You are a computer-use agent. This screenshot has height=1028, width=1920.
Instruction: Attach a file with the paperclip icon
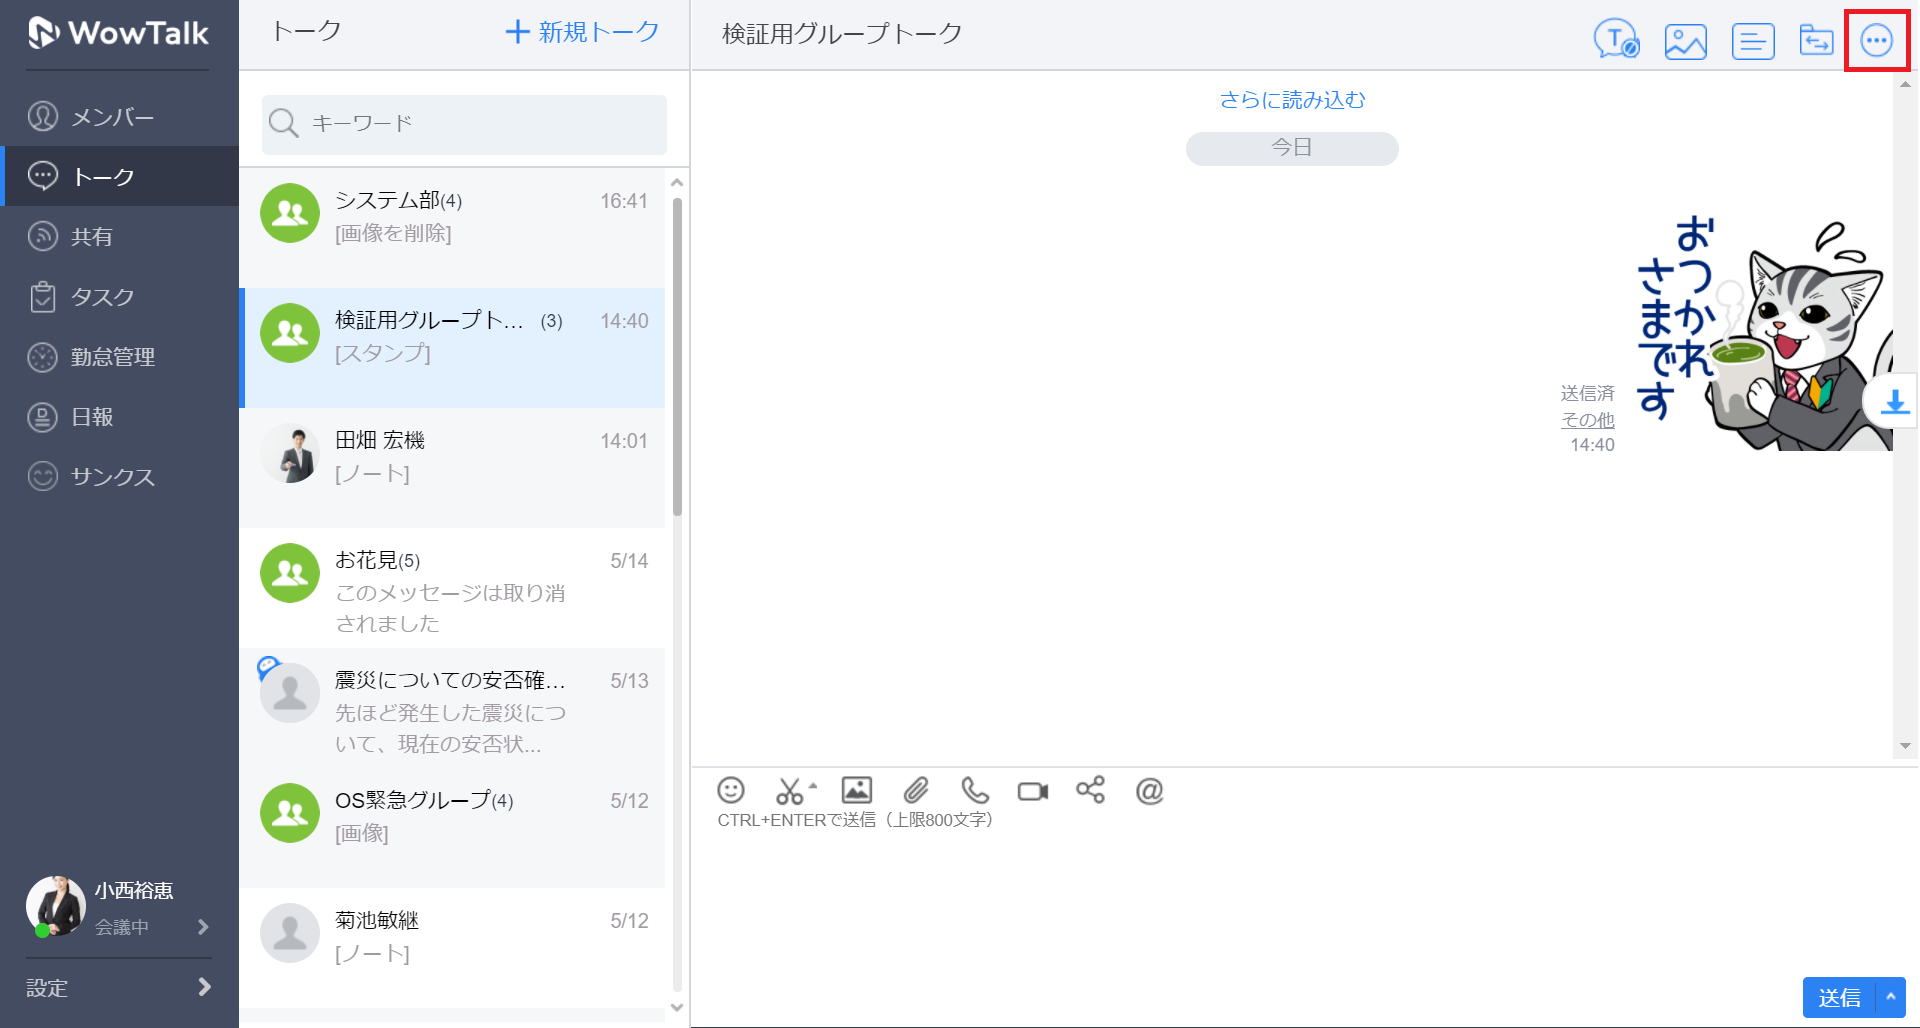[x=916, y=790]
